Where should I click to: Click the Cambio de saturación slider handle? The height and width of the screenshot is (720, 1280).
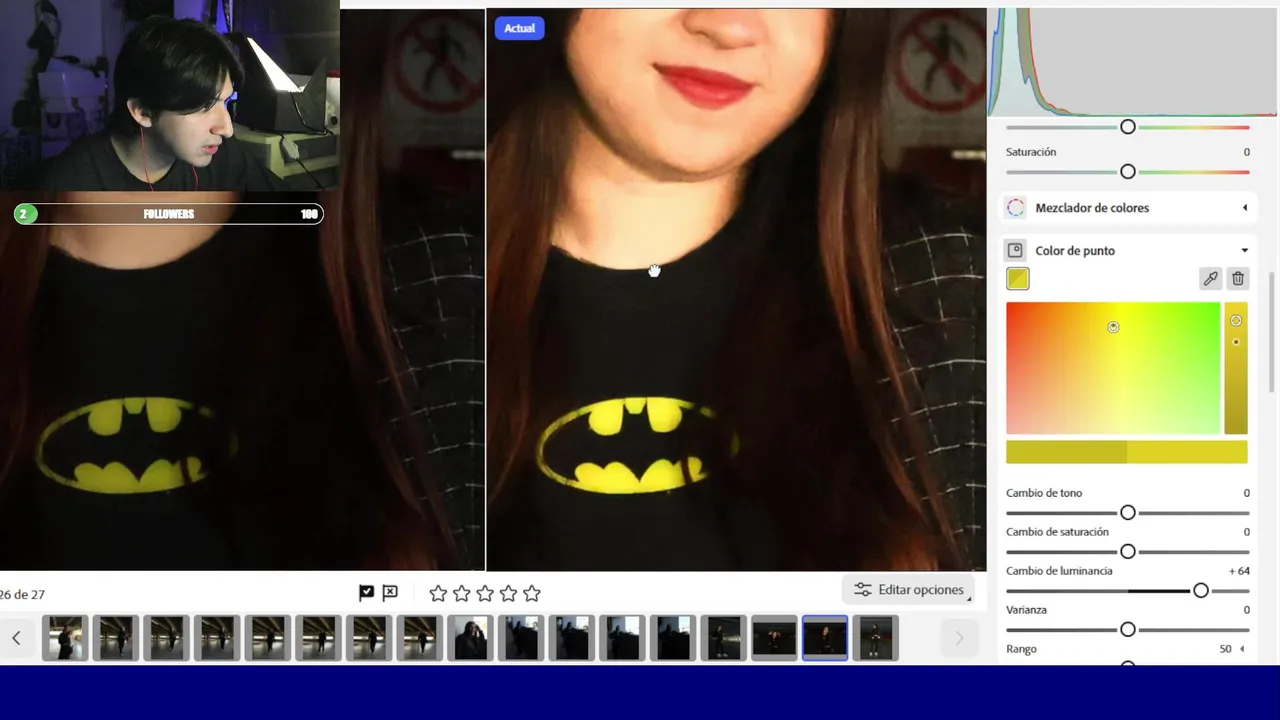[x=1128, y=551]
